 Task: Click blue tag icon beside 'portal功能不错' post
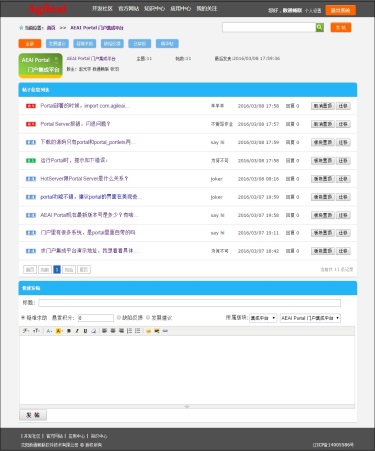tap(31, 197)
